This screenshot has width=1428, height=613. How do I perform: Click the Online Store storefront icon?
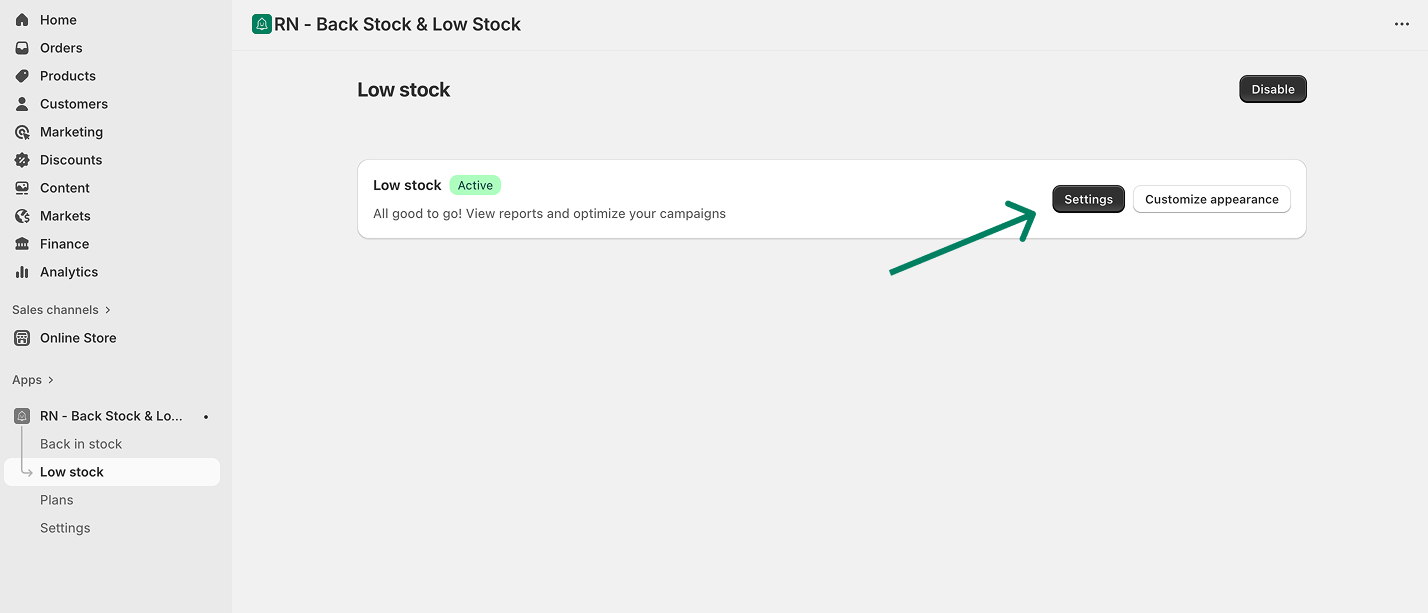22,338
